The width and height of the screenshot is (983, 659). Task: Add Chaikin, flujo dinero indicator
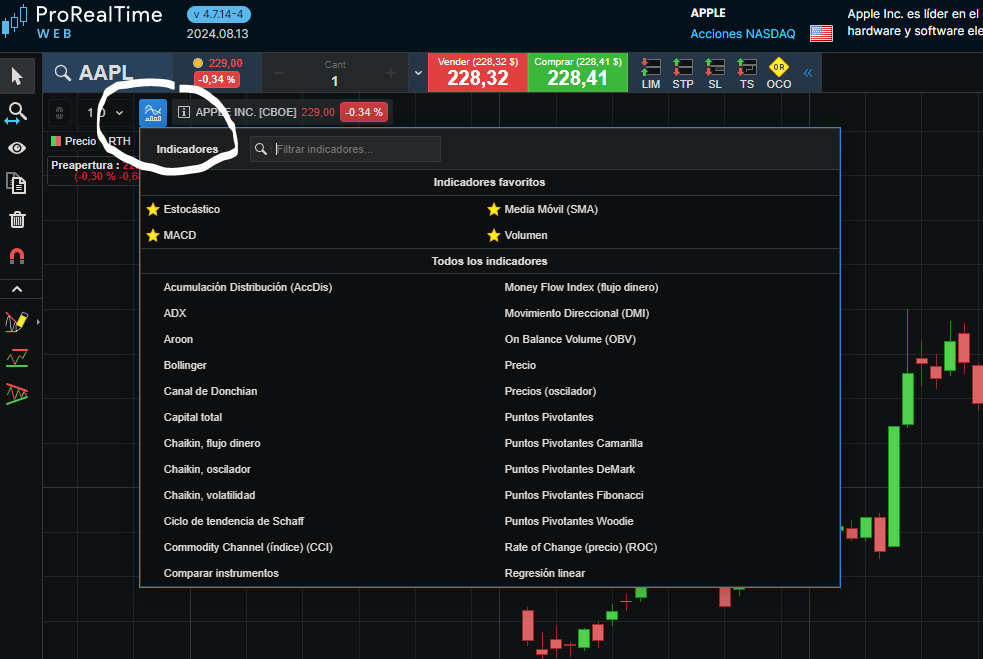[x=212, y=443]
